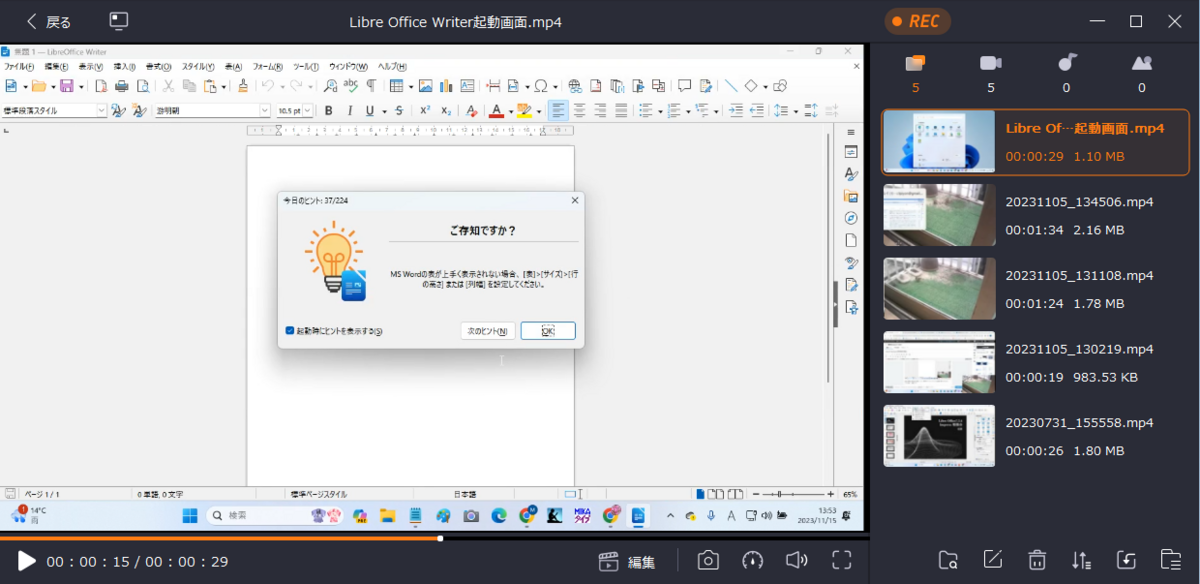Click the file name 20231105_130219.mp4
The image size is (1200, 584).
(1079, 349)
